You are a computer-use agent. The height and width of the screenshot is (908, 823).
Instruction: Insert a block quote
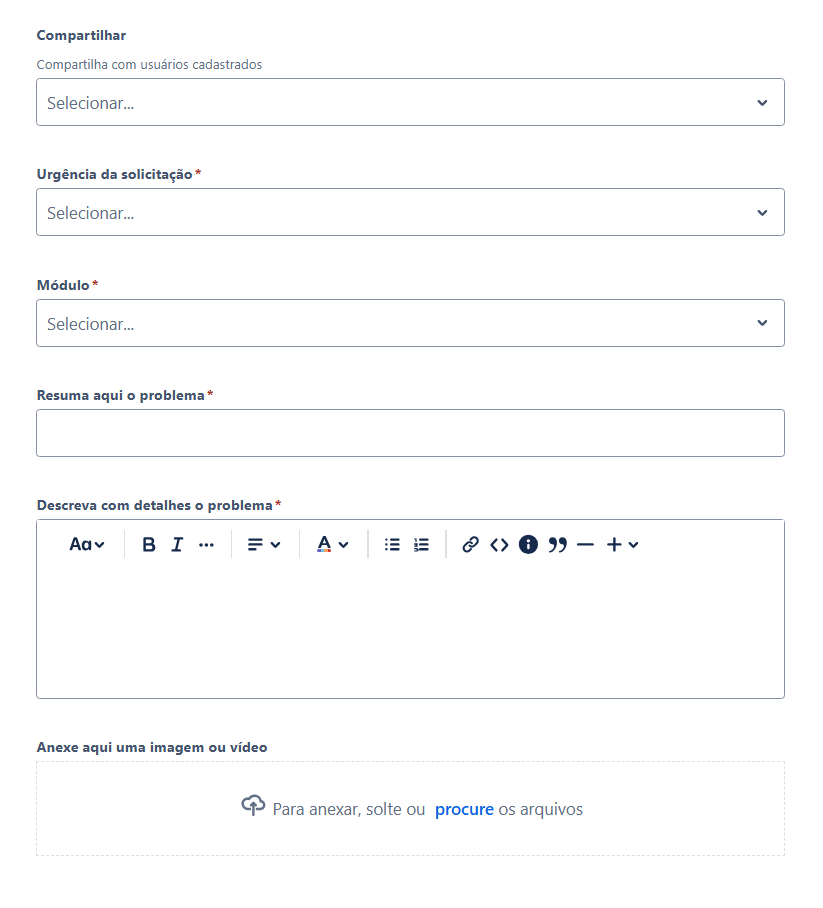(x=557, y=544)
